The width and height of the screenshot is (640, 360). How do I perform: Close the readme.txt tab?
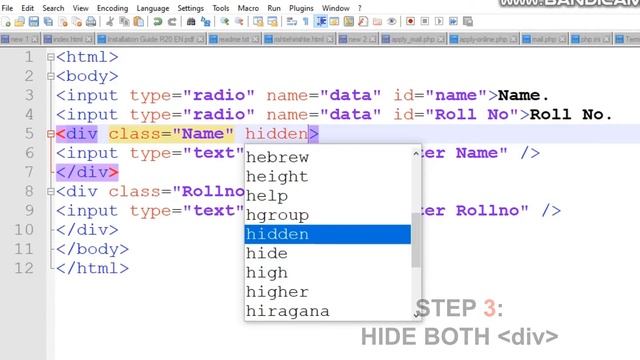255,39
